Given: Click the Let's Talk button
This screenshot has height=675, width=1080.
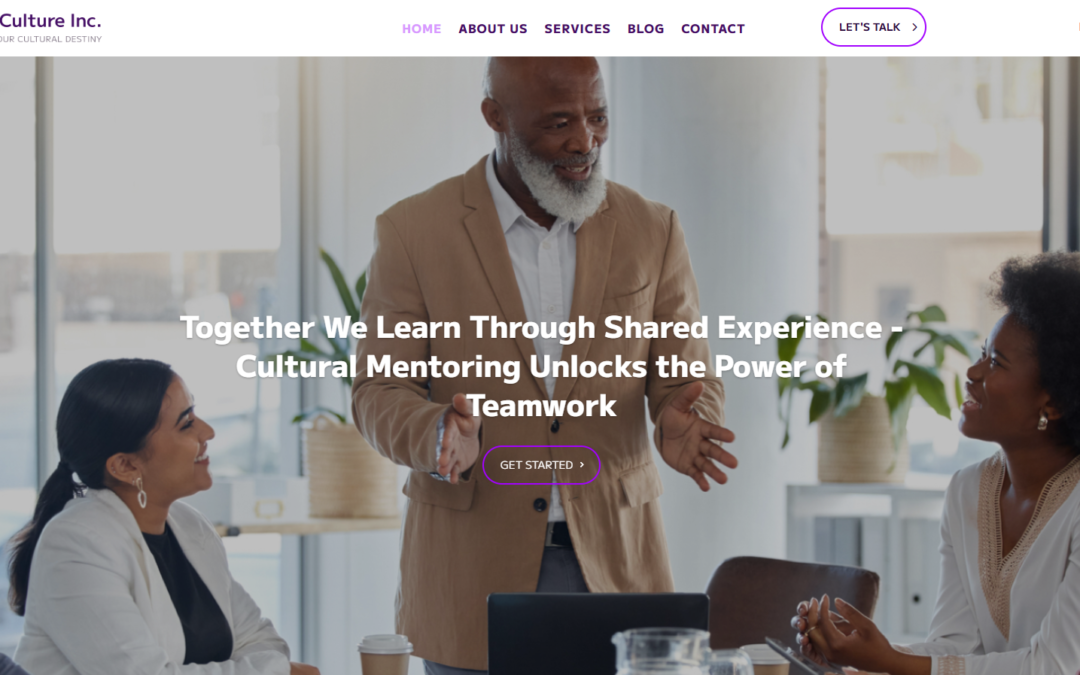Looking at the screenshot, I should (873, 28).
